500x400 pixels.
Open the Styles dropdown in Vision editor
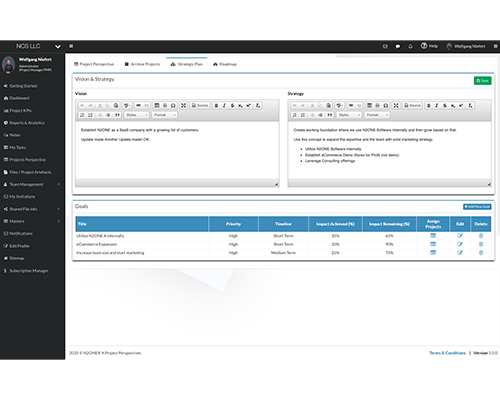[136, 115]
